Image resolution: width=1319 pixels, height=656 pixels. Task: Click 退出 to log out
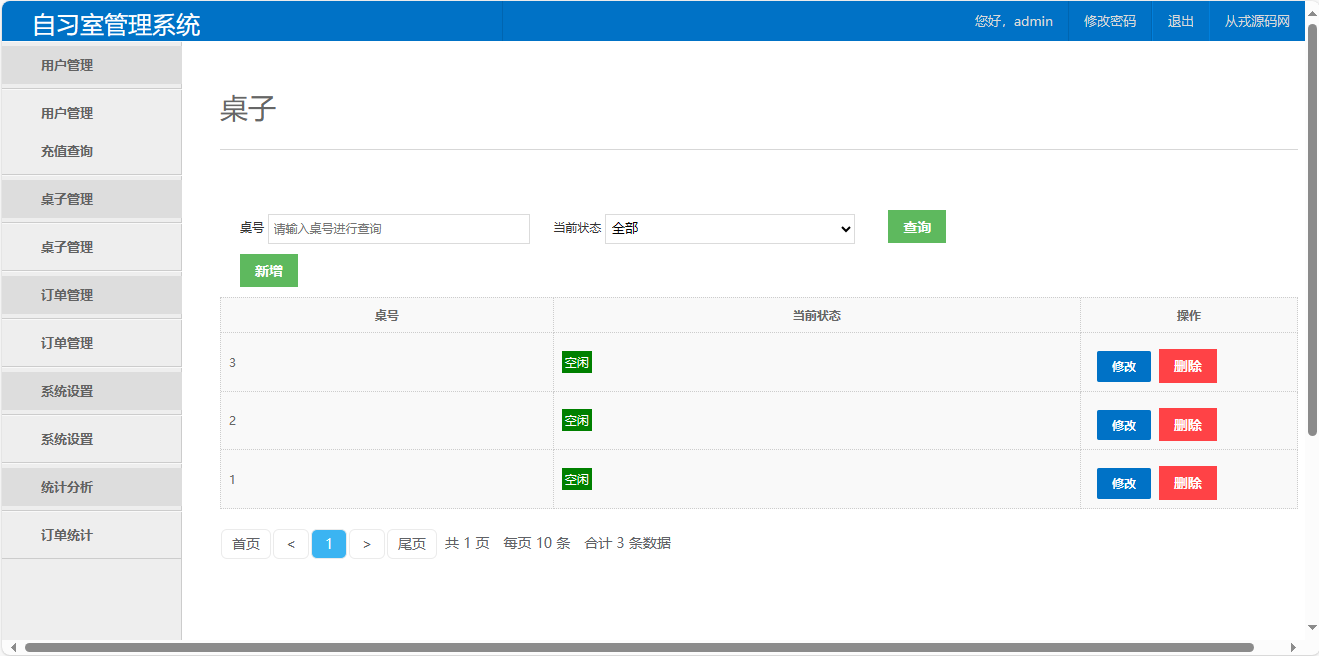(x=1181, y=21)
